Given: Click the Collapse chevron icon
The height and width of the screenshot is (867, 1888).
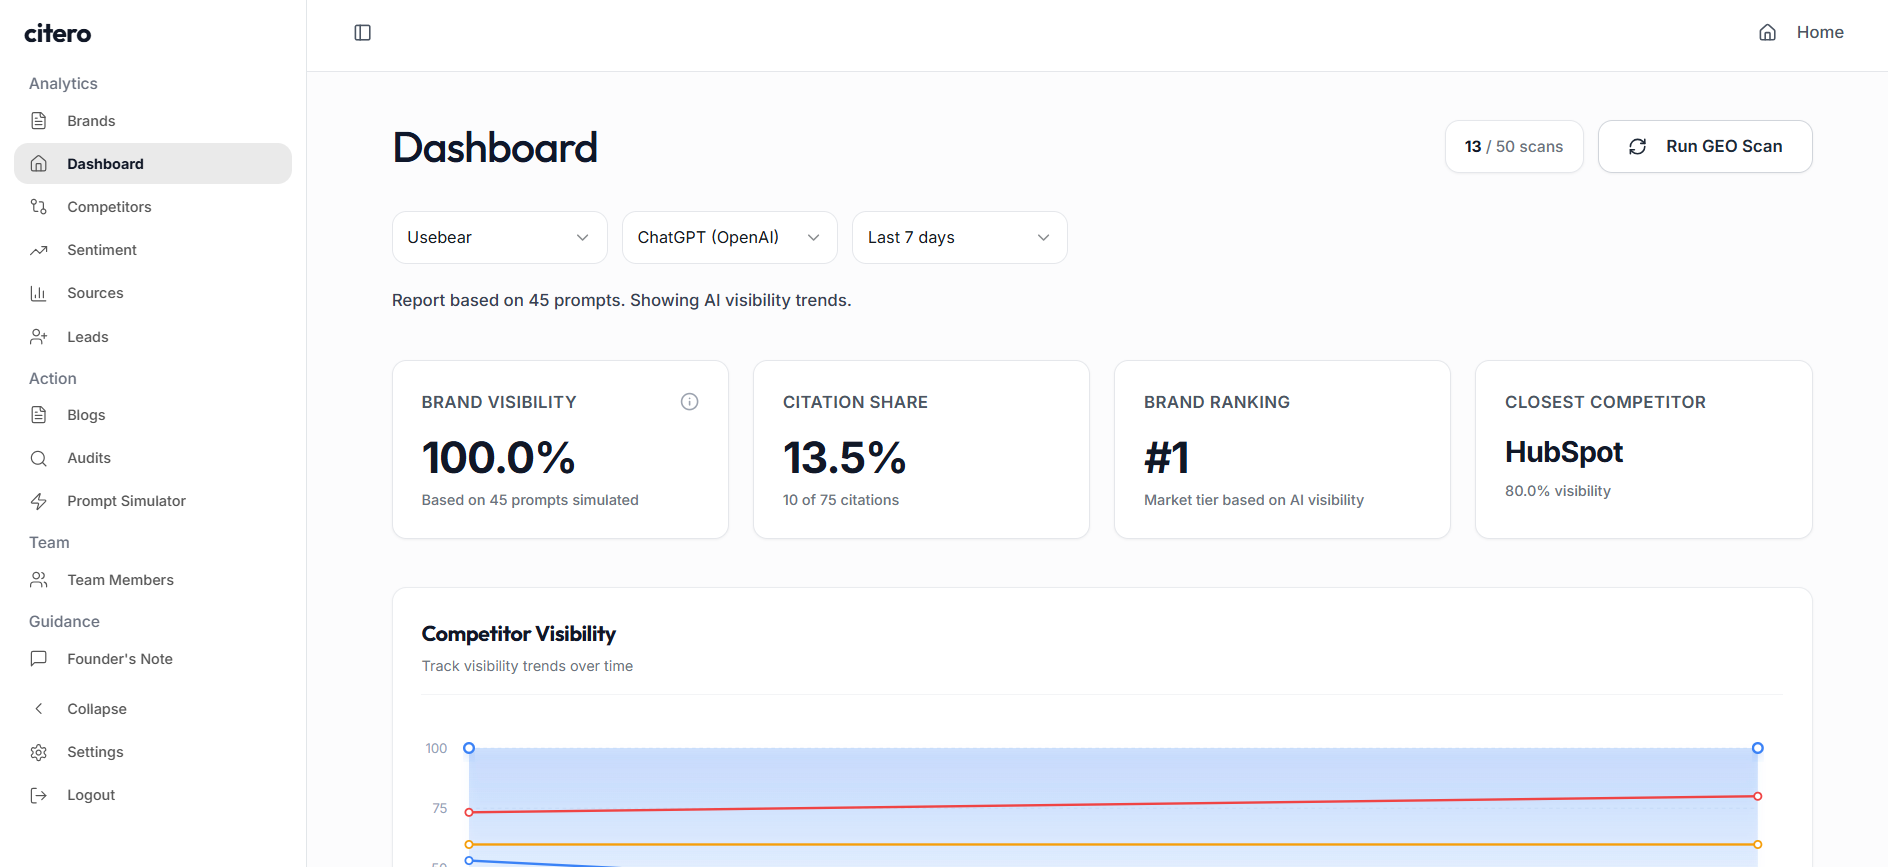Looking at the screenshot, I should tap(39, 709).
